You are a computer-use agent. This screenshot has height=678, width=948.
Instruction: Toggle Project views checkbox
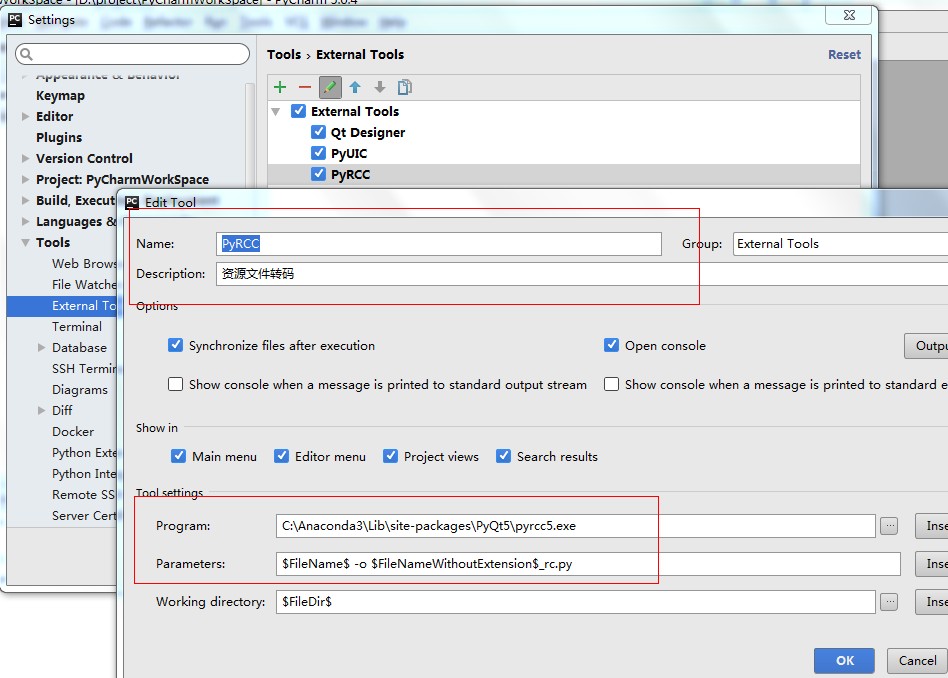click(x=391, y=456)
